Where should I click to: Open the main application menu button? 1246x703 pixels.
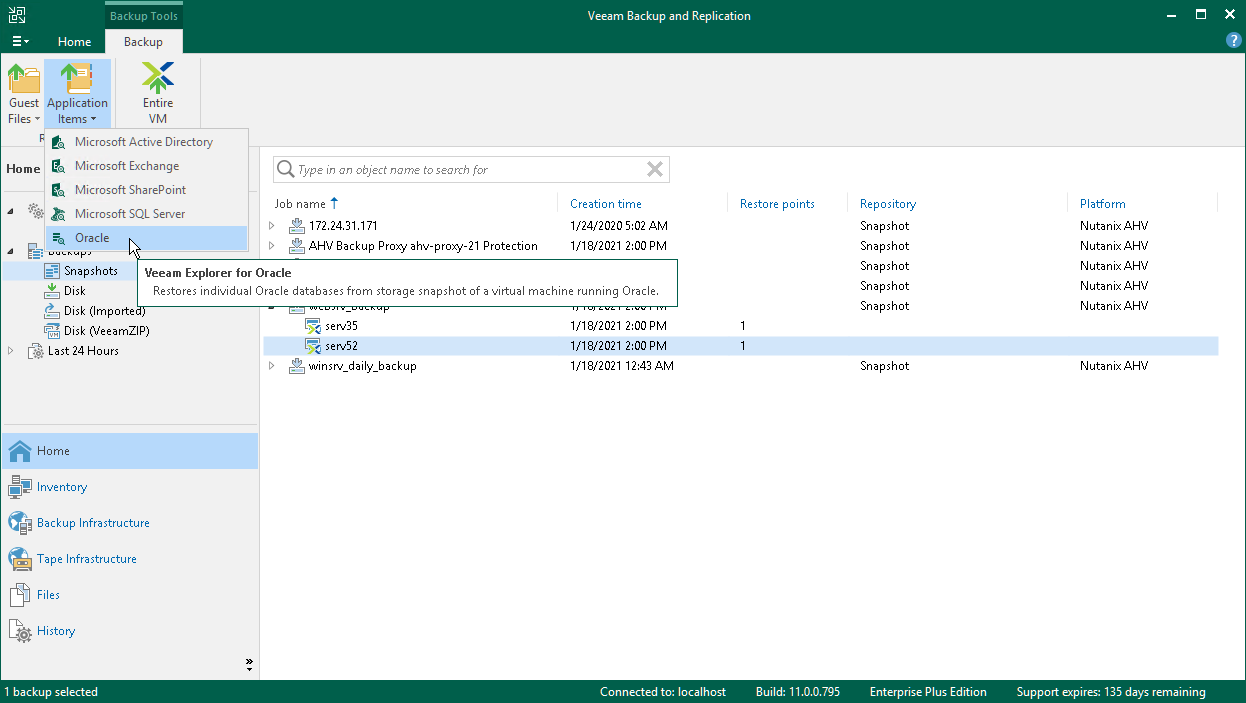click(x=20, y=42)
